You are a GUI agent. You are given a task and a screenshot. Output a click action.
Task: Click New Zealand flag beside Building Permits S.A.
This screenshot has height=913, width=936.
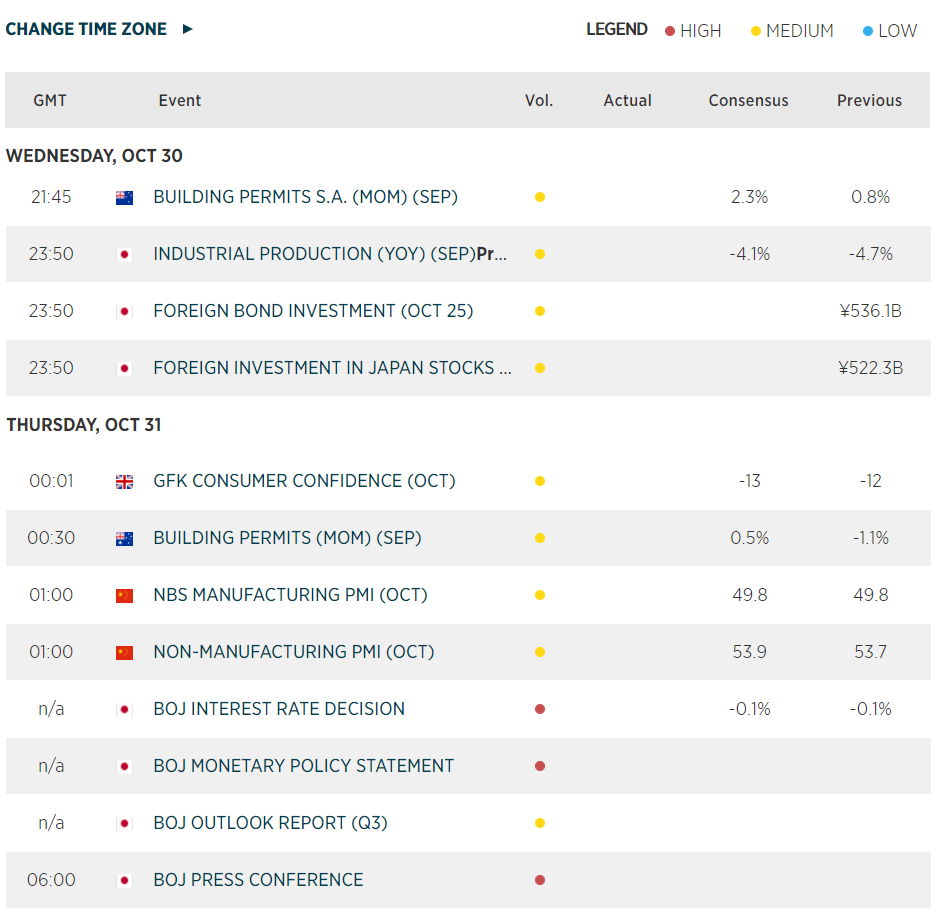[x=124, y=198]
